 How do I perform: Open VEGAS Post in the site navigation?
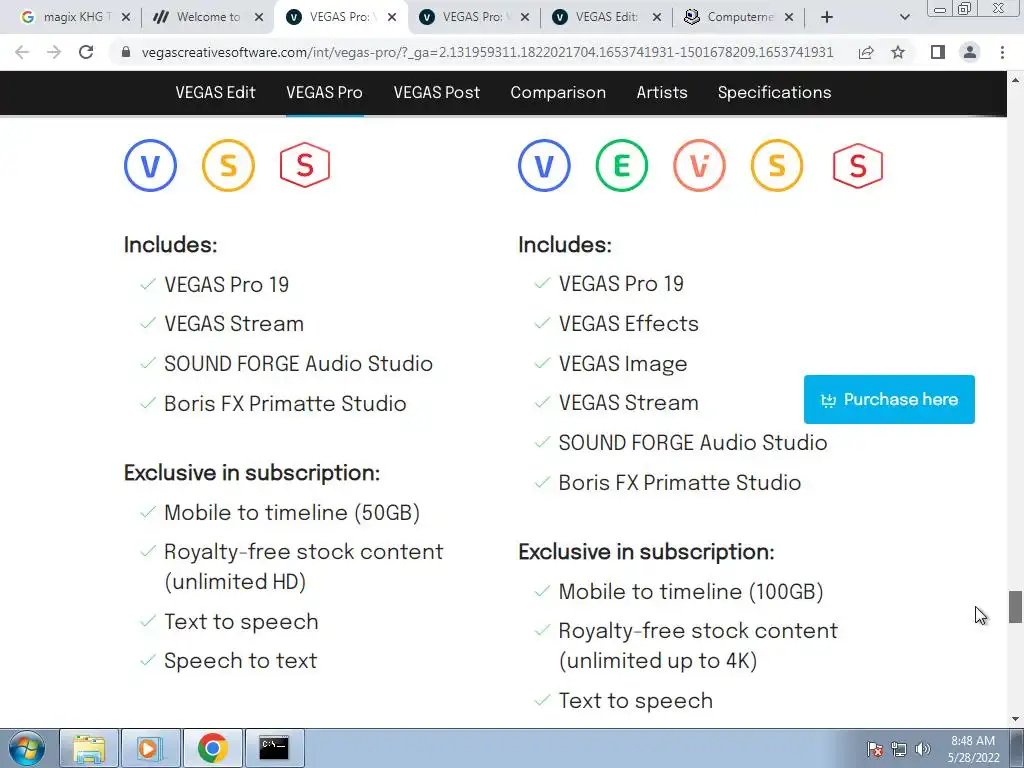(x=436, y=93)
